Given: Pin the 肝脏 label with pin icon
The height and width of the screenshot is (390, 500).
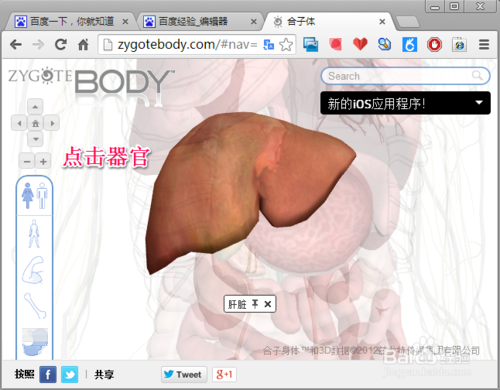Looking at the screenshot, I should [x=255, y=304].
